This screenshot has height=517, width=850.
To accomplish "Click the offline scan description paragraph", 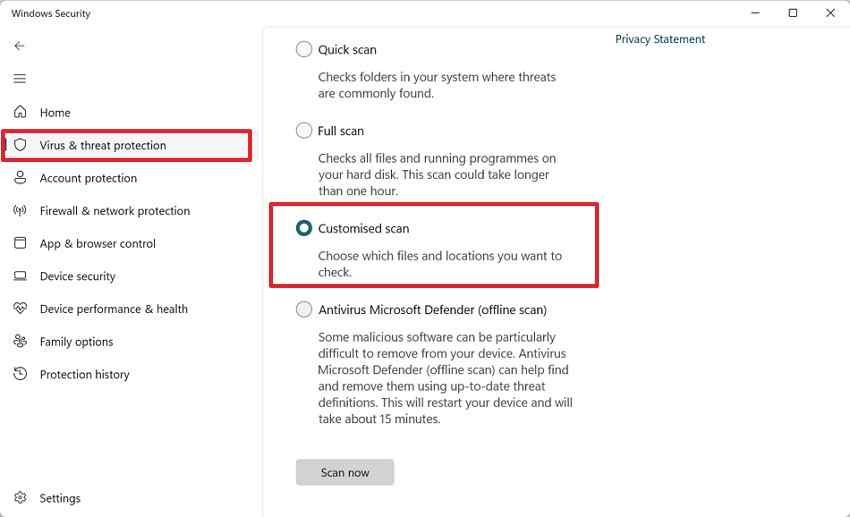I will pos(445,378).
